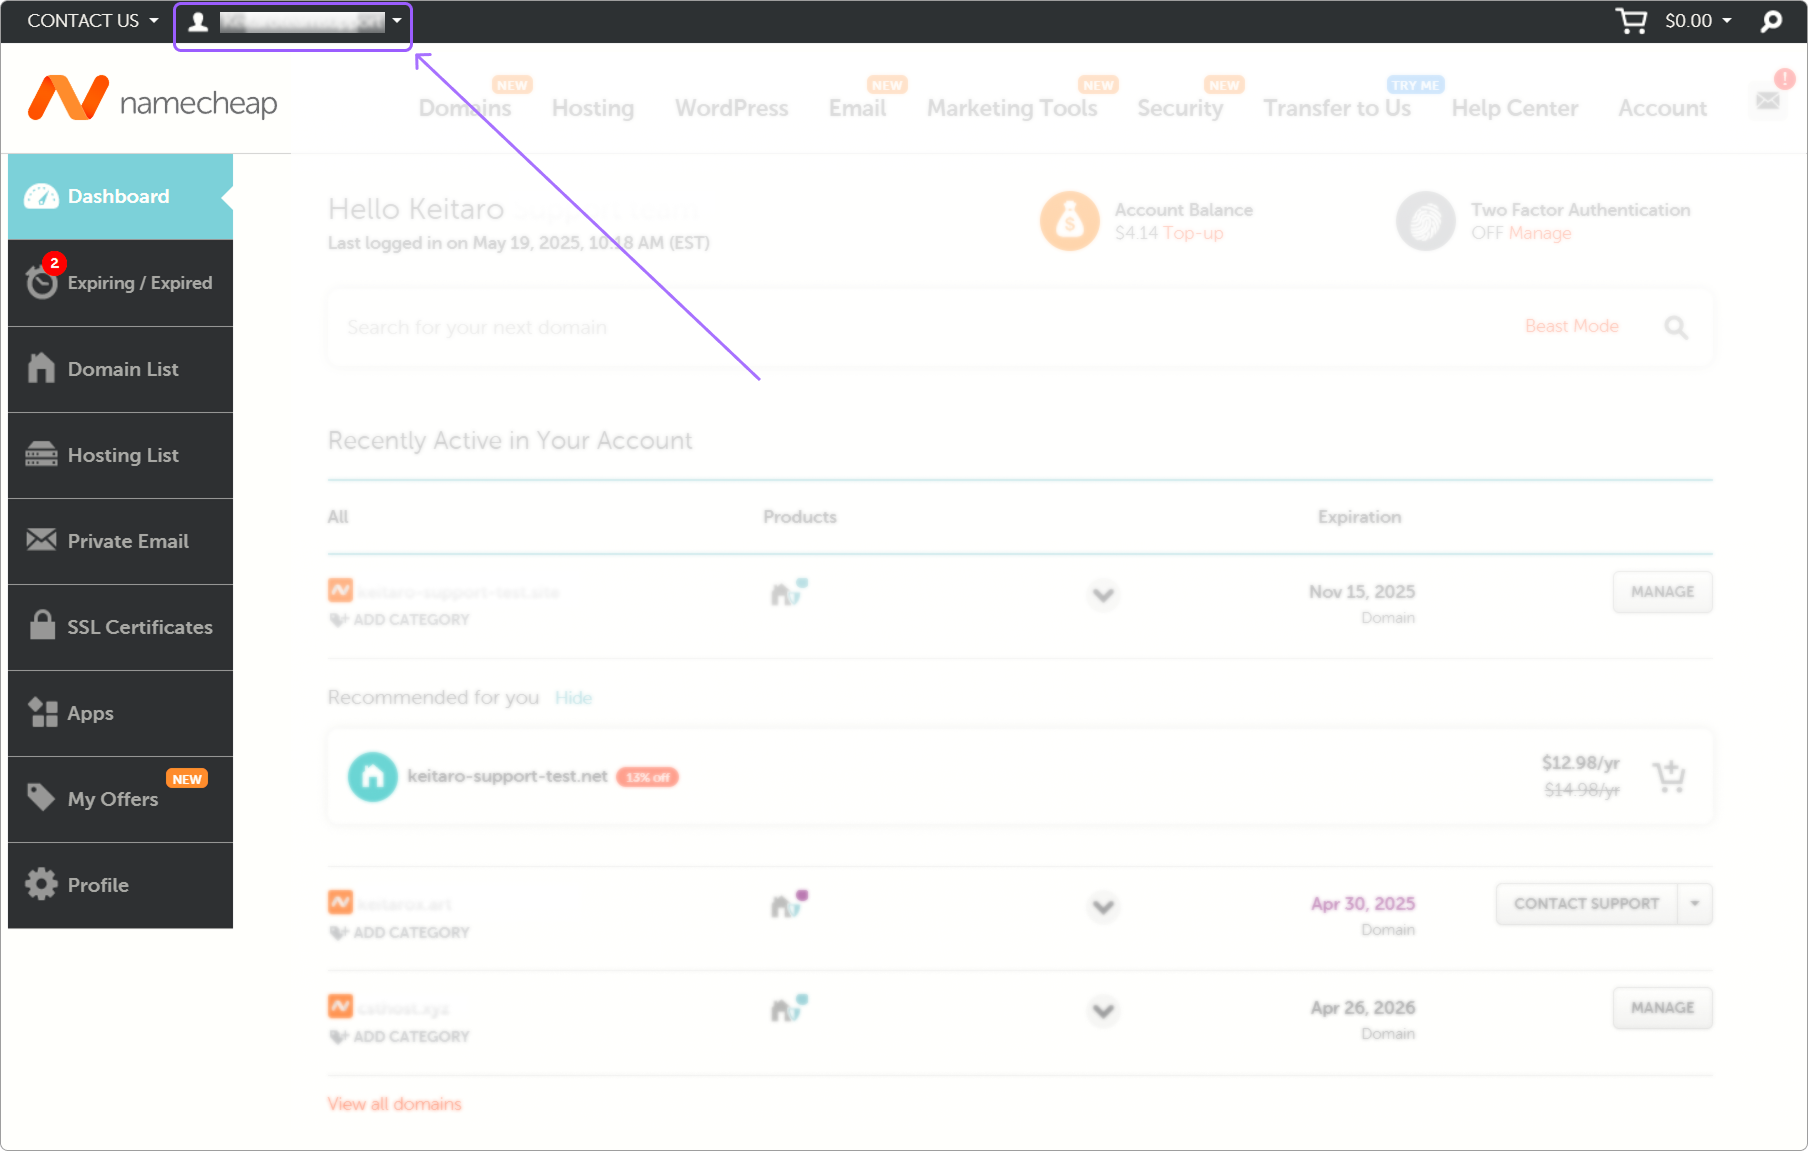Open the notifications envelope icon
Image resolution: width=1808 pixels, height=1151 pixels.
1768,100
